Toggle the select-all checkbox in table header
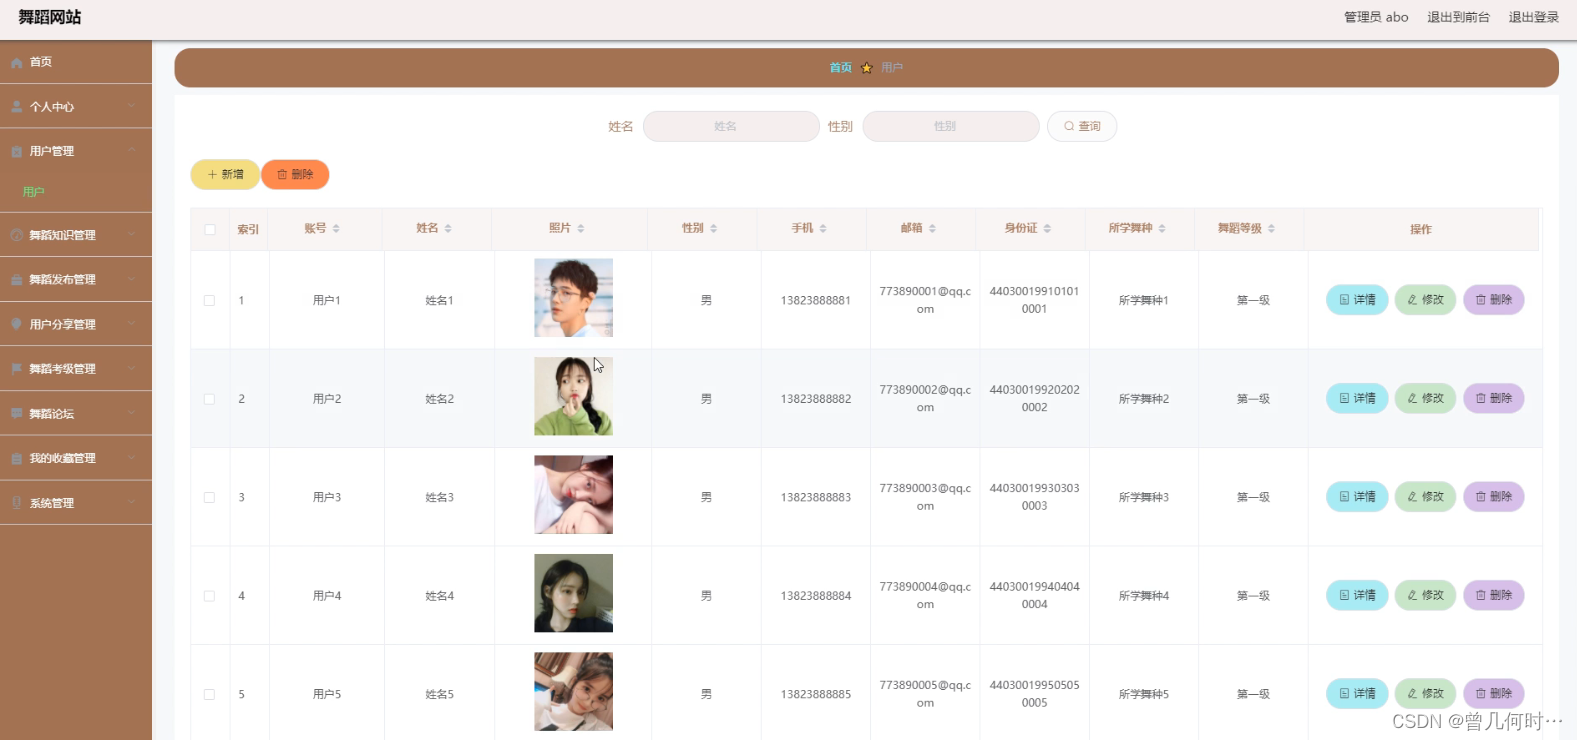Image resolution: width=1577 pixels, height=740 pixels. 210,229
